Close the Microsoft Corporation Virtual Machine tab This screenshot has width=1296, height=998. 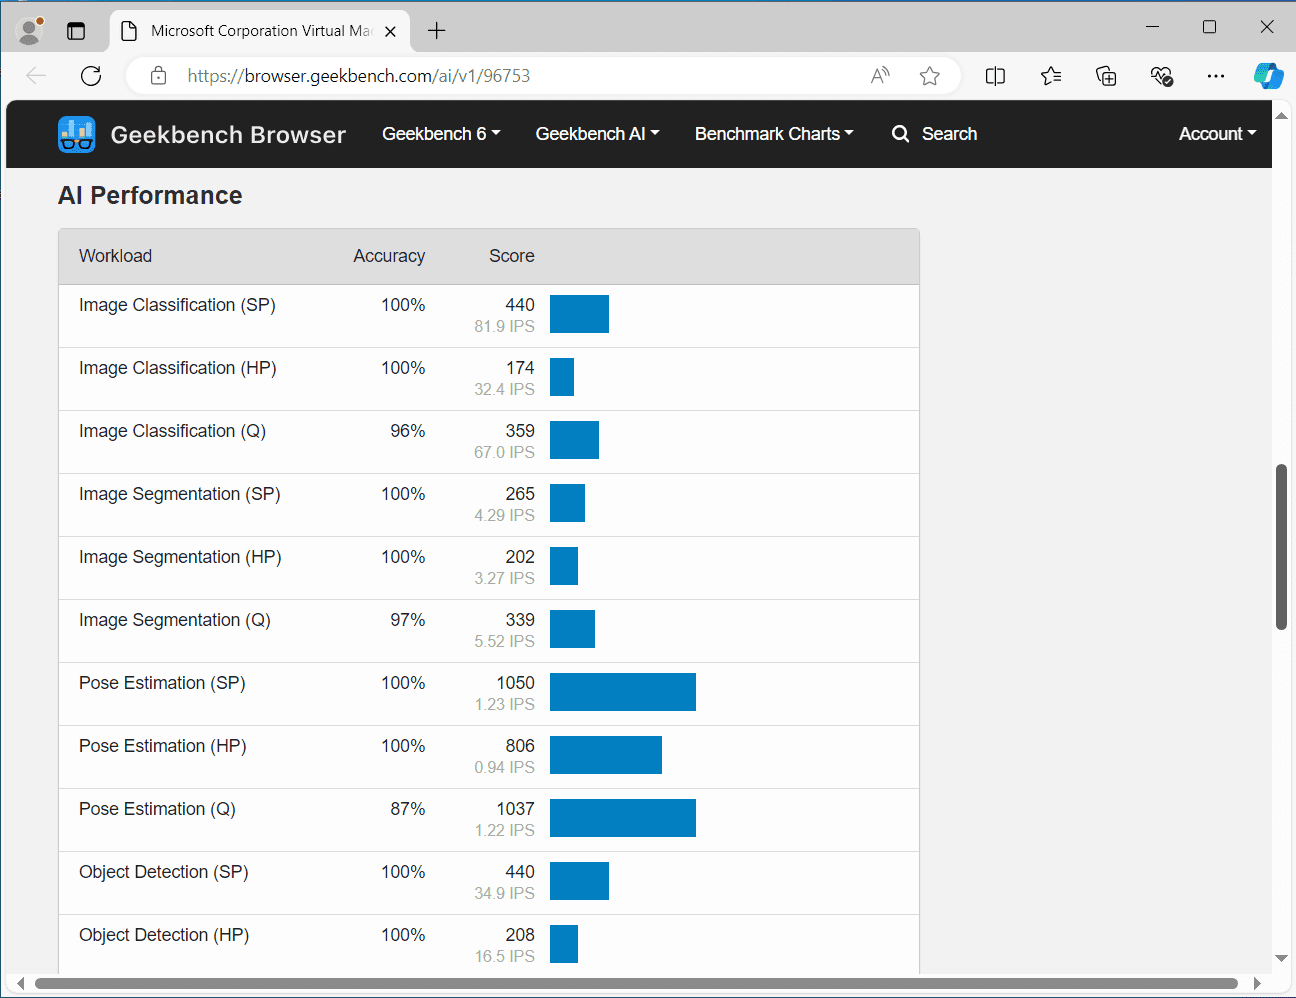click(391, 31)
